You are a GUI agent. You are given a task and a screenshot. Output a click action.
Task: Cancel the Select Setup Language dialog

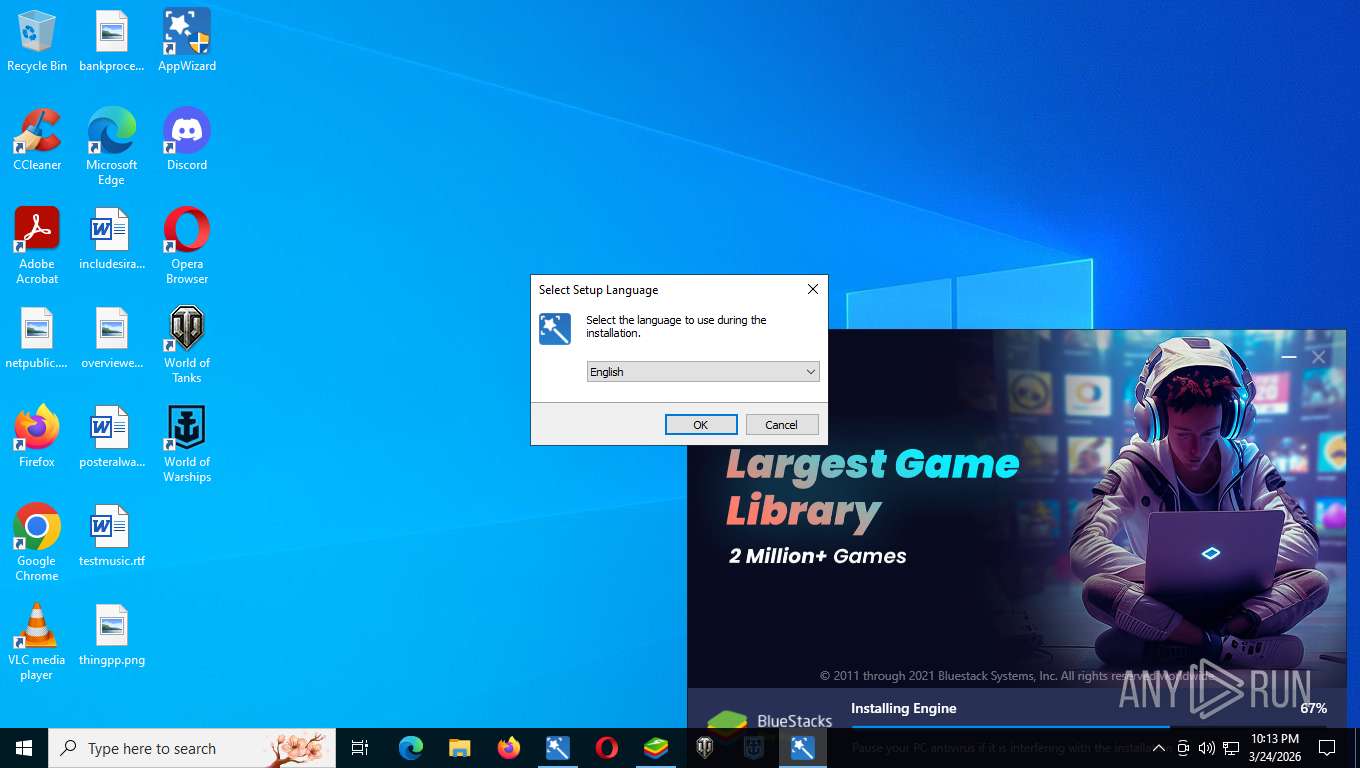(782, 425)
